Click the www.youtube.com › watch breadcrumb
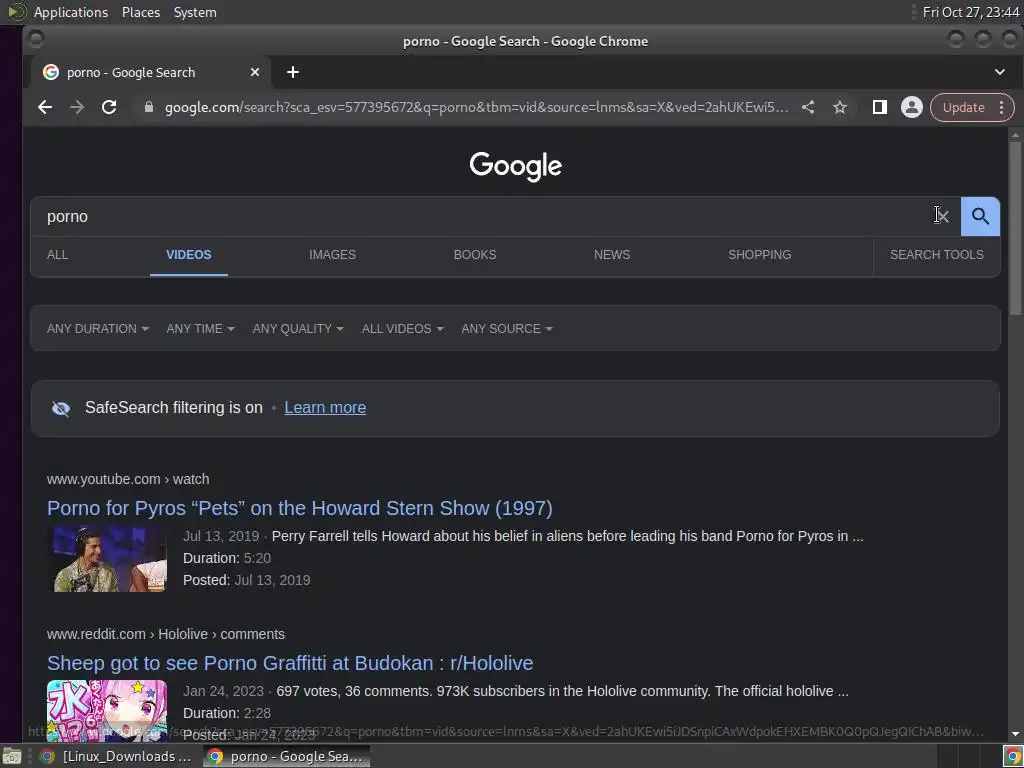 pos(128,479)
